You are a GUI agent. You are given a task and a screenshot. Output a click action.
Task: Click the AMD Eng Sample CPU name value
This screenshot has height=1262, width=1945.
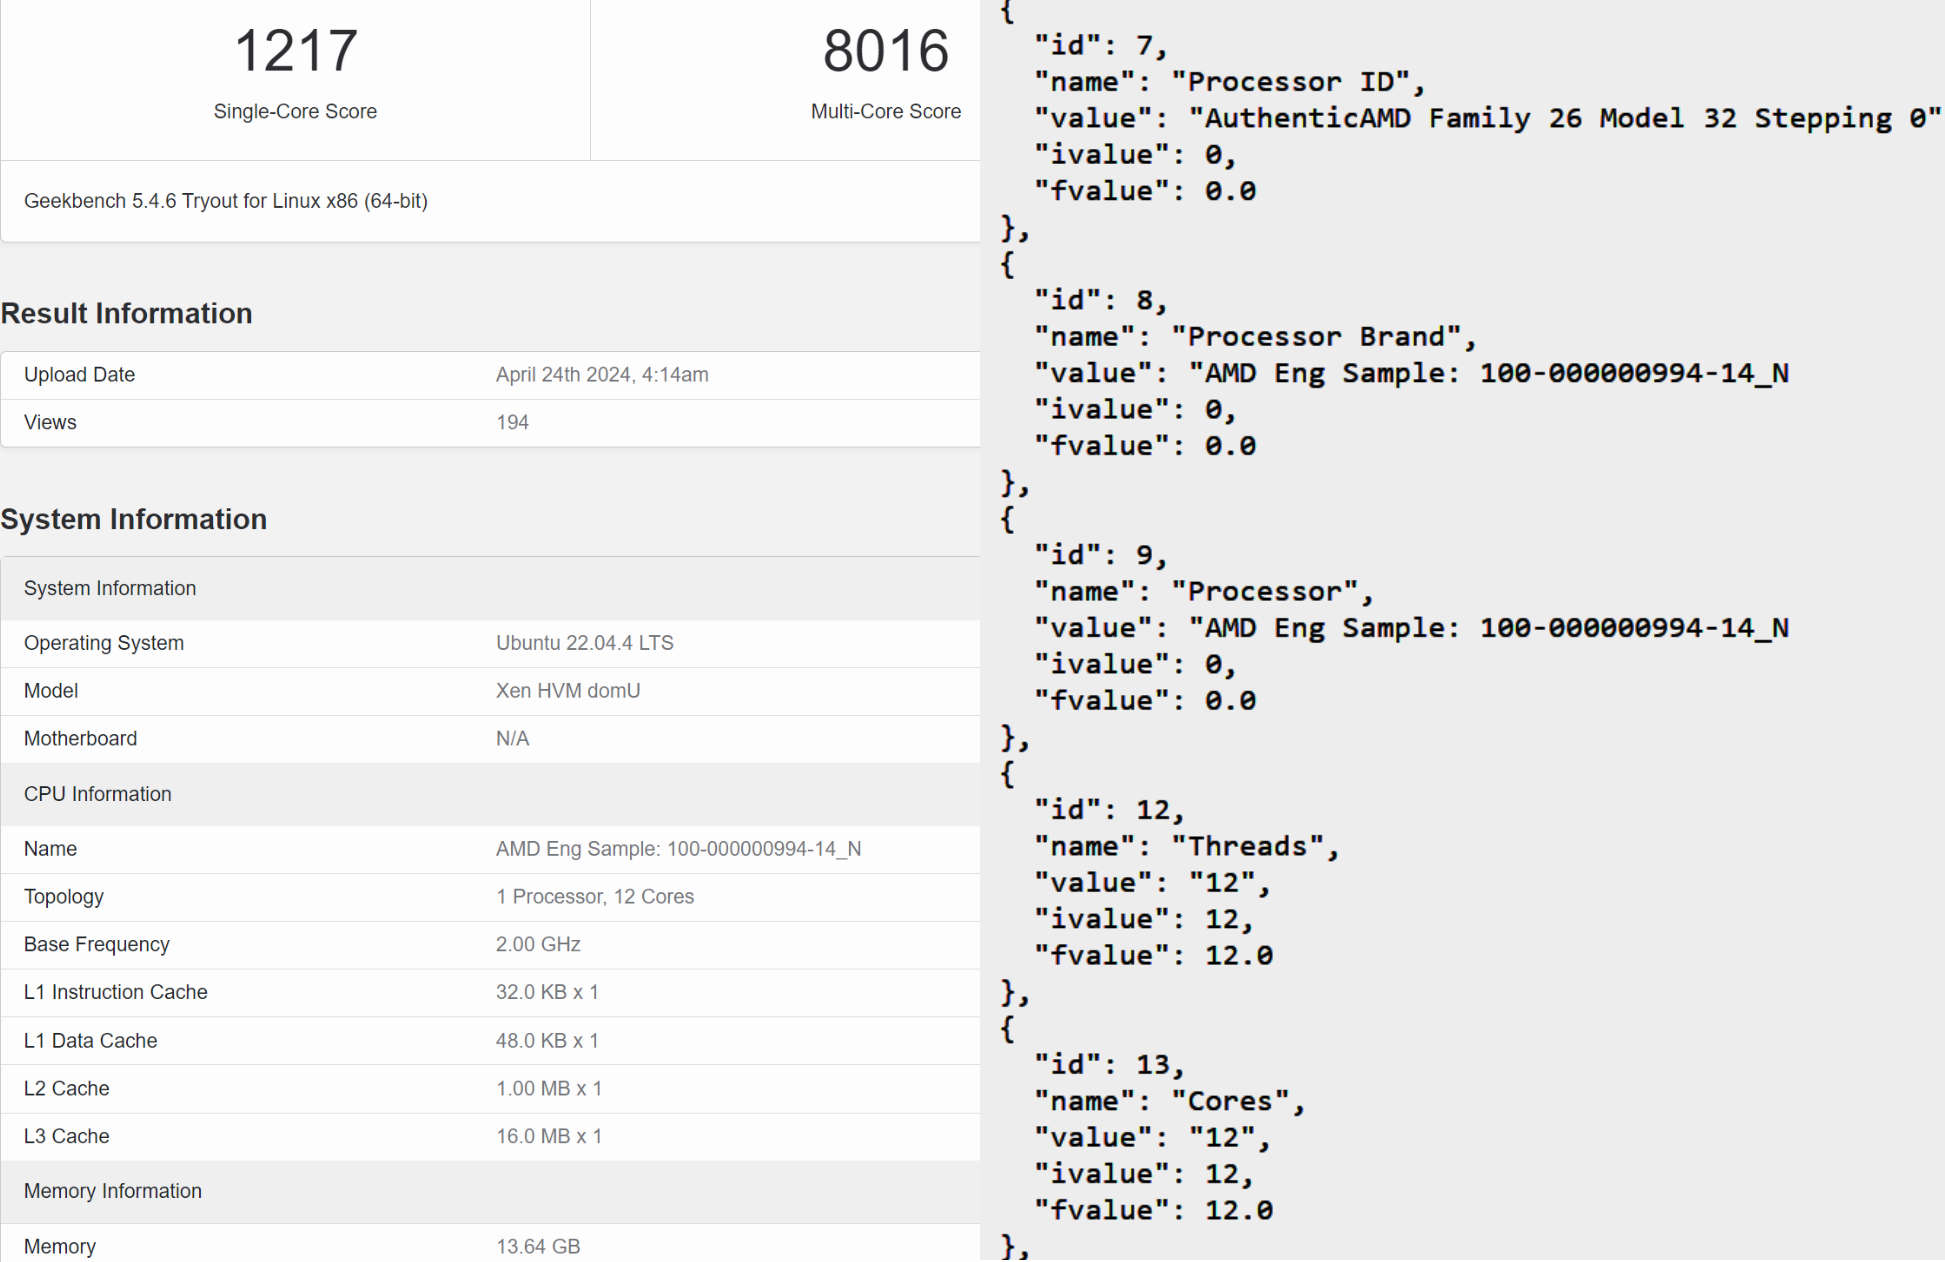678,849
